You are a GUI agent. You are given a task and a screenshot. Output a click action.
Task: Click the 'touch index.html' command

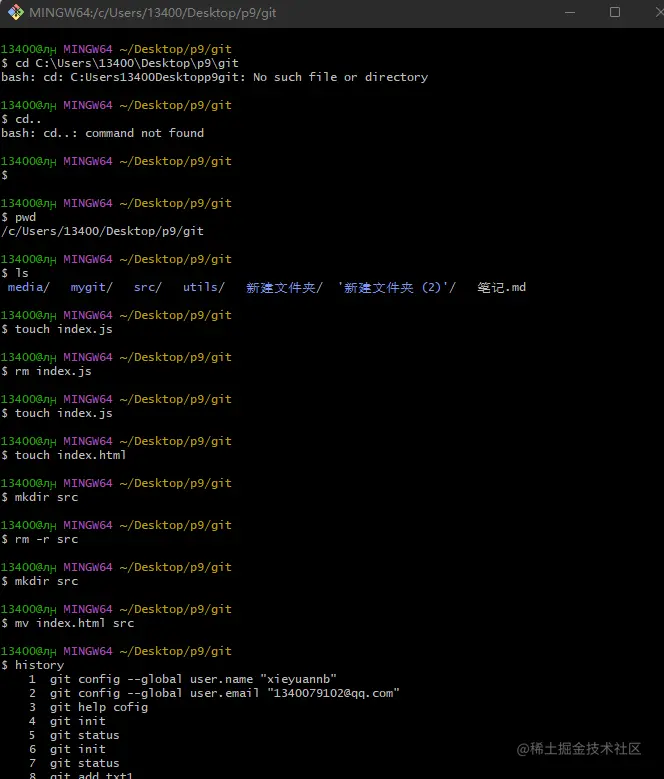click(64, 455)
